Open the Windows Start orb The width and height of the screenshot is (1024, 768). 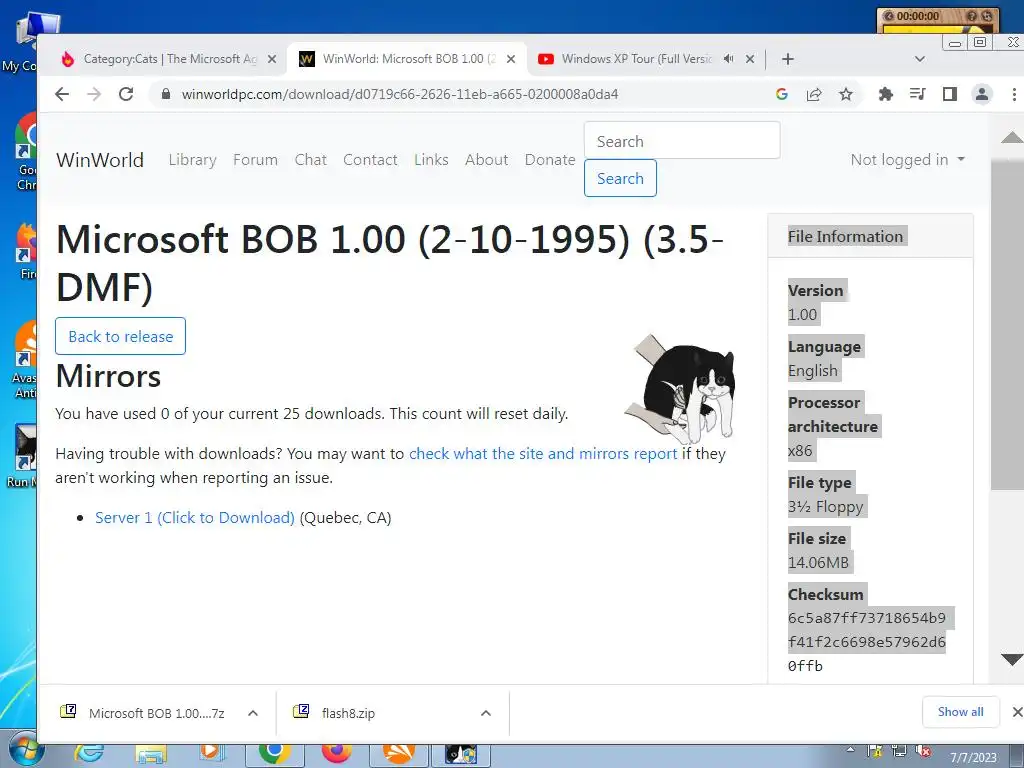pos(25,751)
